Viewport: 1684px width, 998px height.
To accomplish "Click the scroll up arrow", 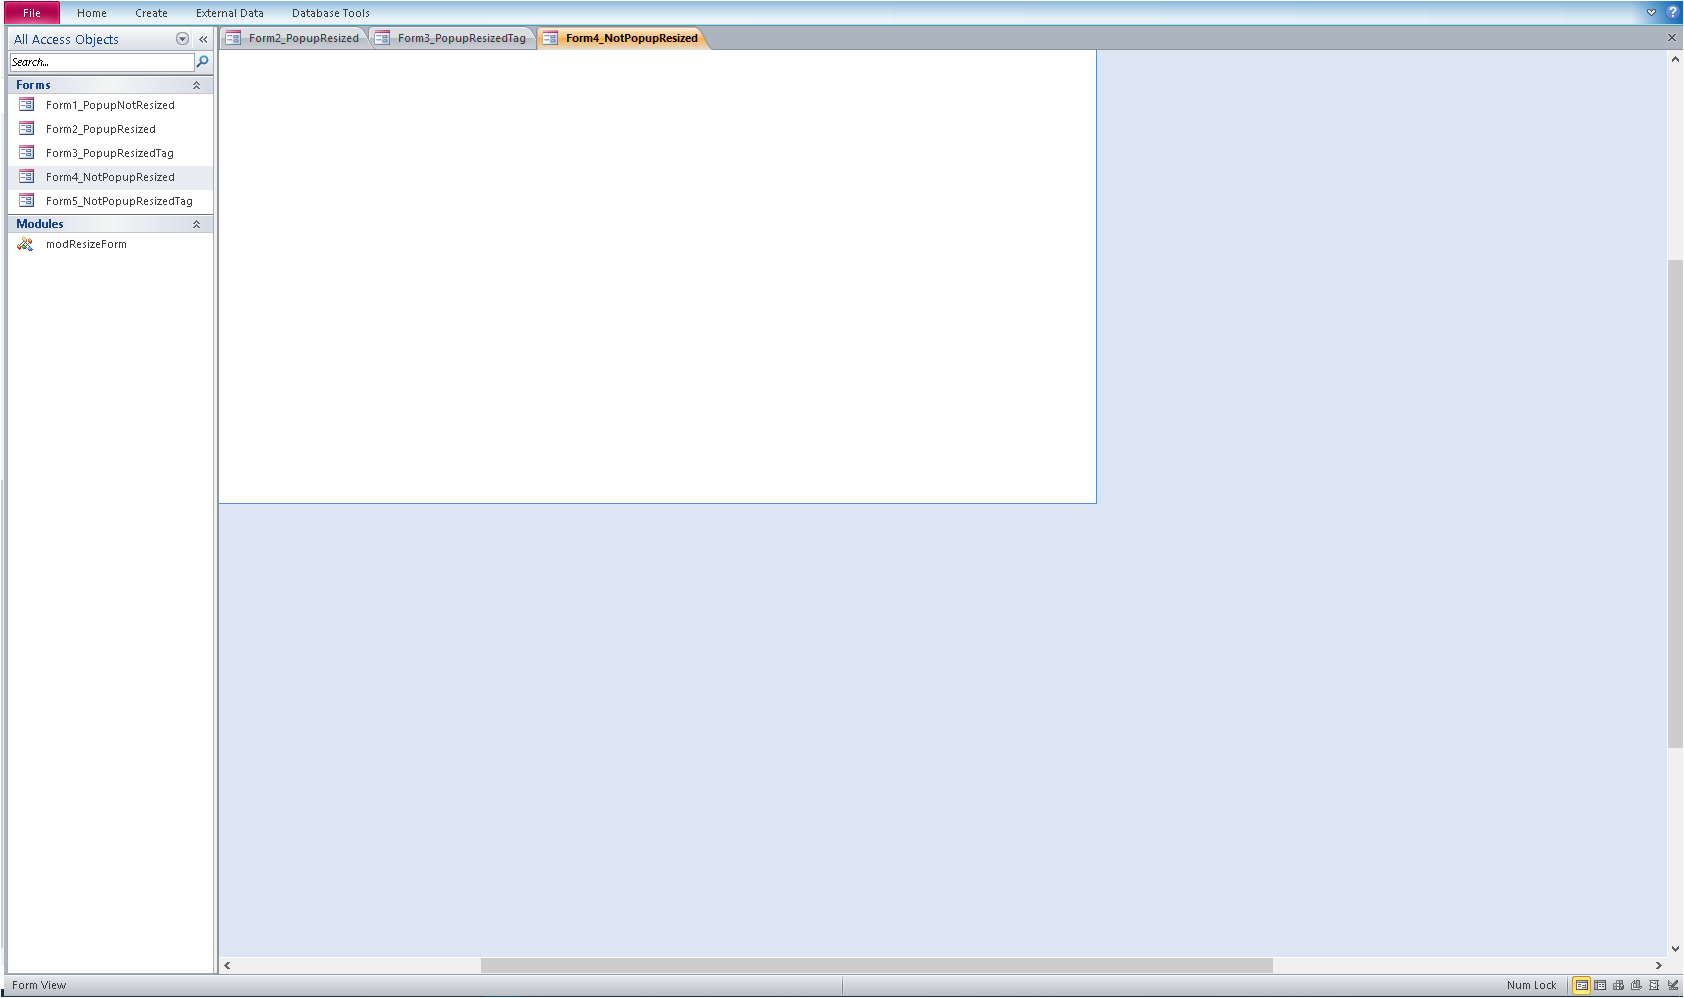I will click(1675, 59).
